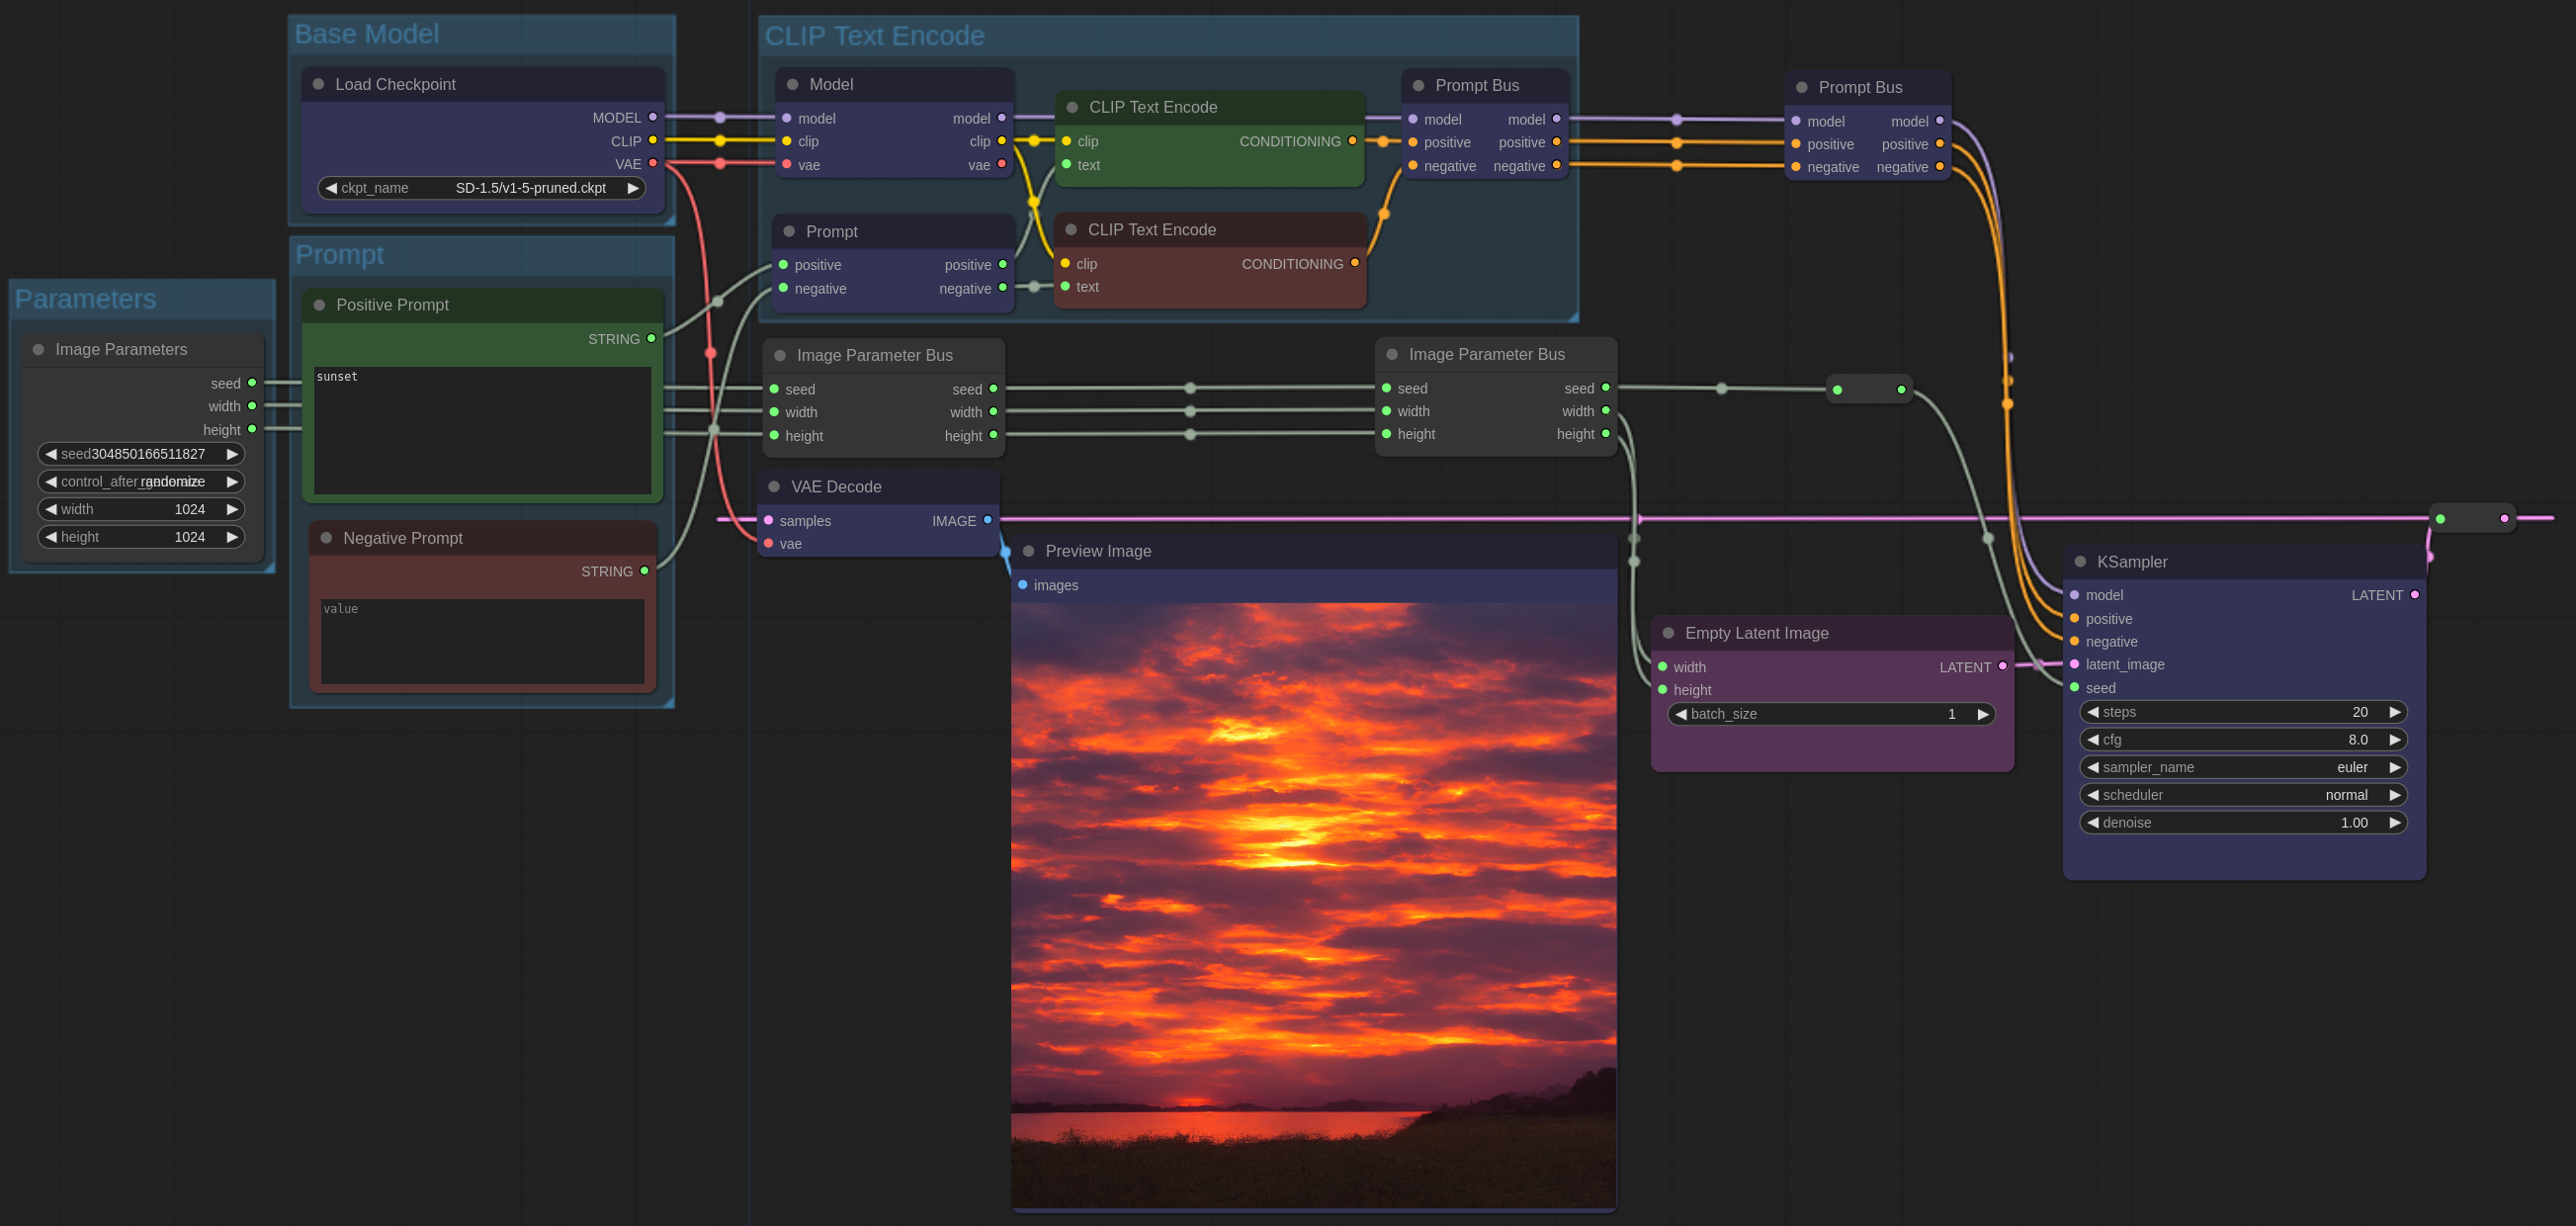Collapse the Preview Image node dot
2576x1226 pixels.
[x=1028, y=551]
